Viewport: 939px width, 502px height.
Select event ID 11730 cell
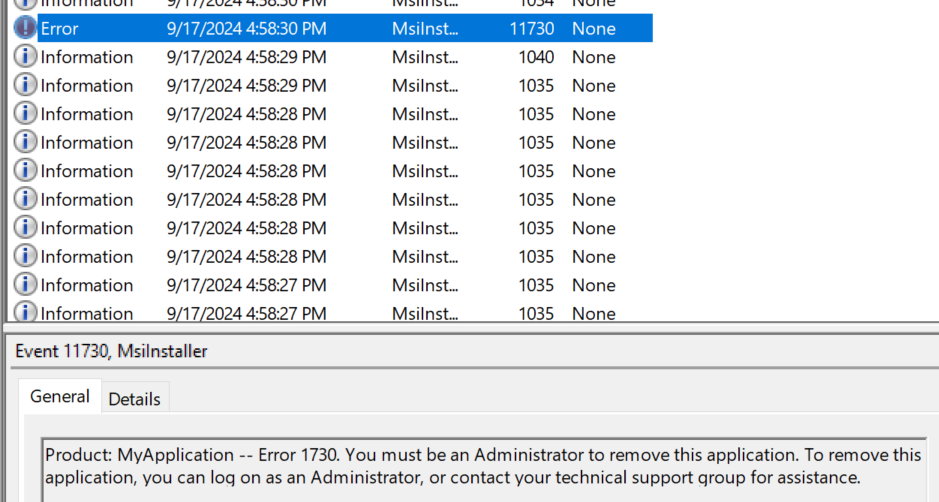click(x=531, y=28)
